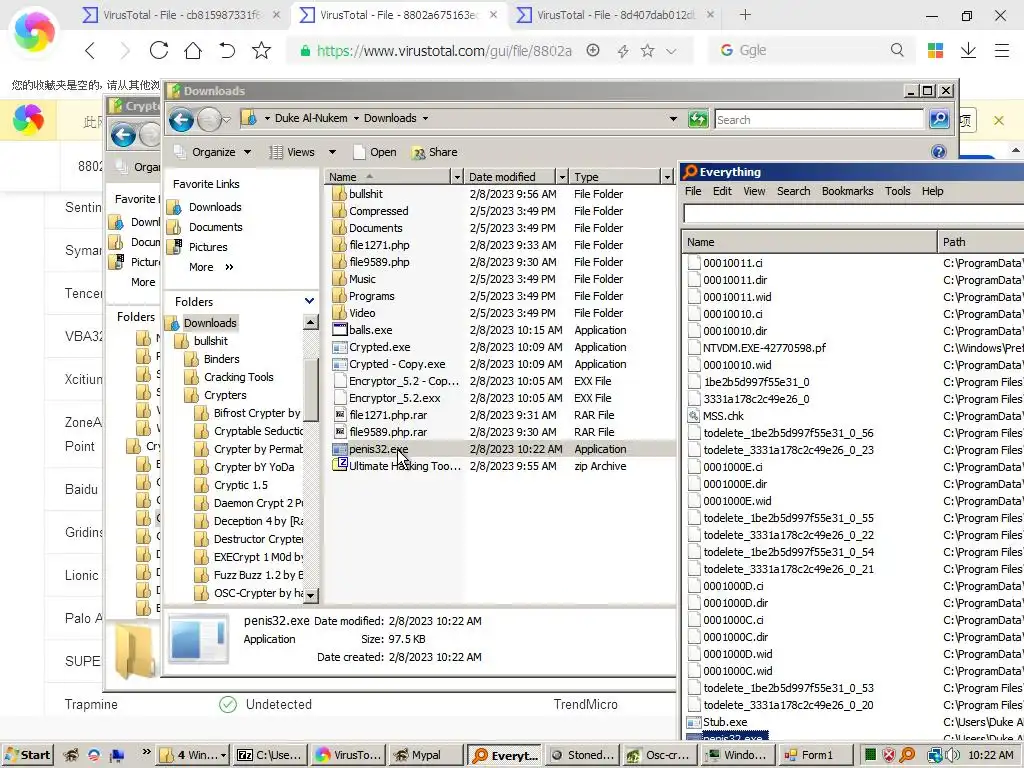Click the lightning bolt icon in address bar
The width and height of the screenshot is (1024, 768).
pos(623,51)
